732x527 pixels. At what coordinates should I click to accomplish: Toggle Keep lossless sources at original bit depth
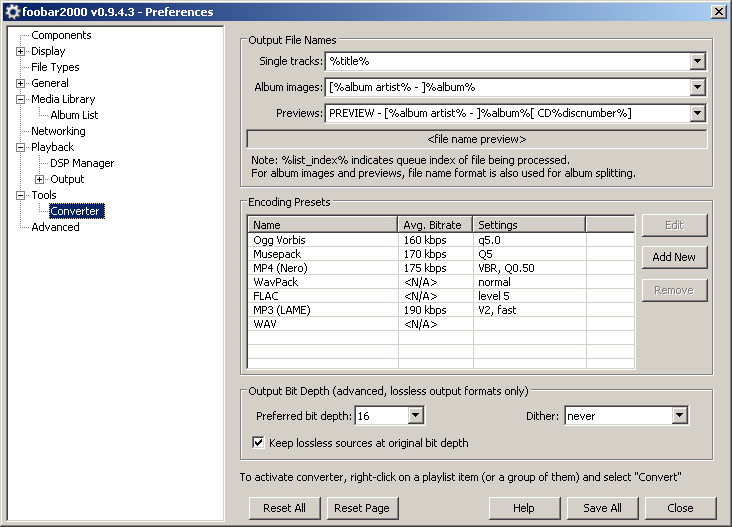[x=260, y=442]
